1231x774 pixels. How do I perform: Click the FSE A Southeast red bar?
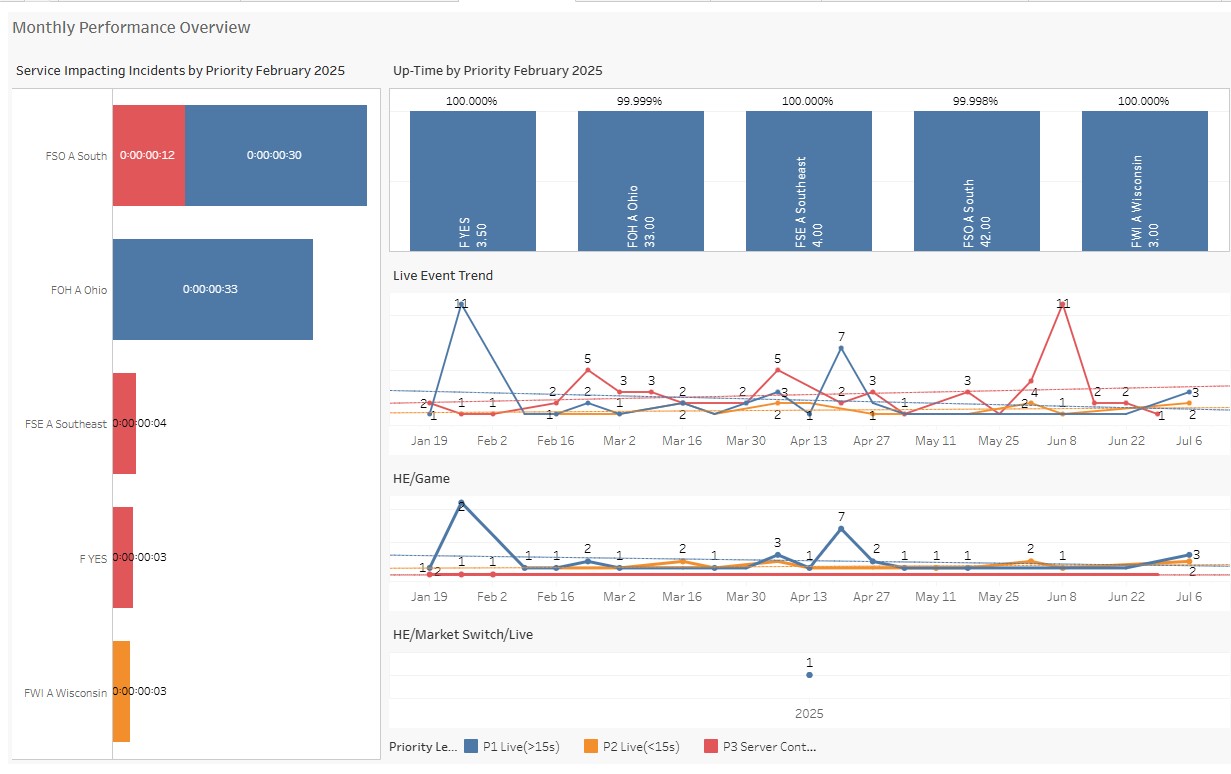click(122, 422)
